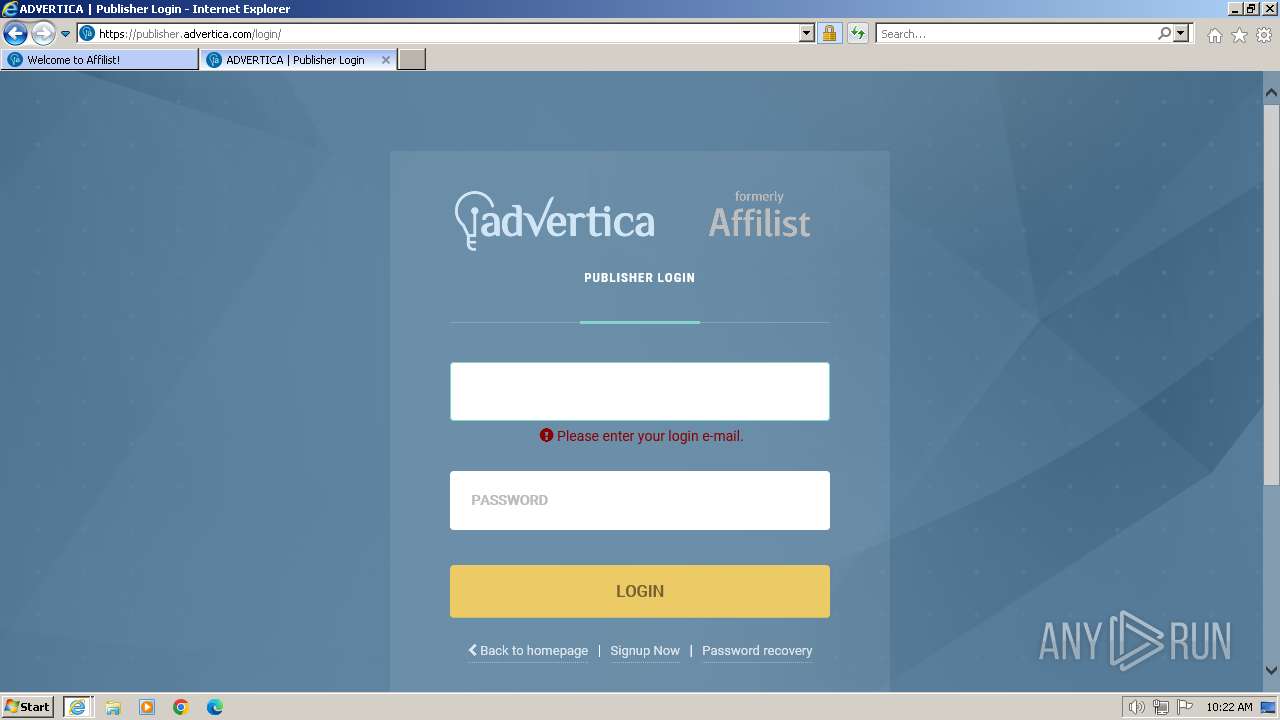Click the PUBLISHER LOGIN heading
The height and width of the screenshot is (720, 1280).
[640, 278]
